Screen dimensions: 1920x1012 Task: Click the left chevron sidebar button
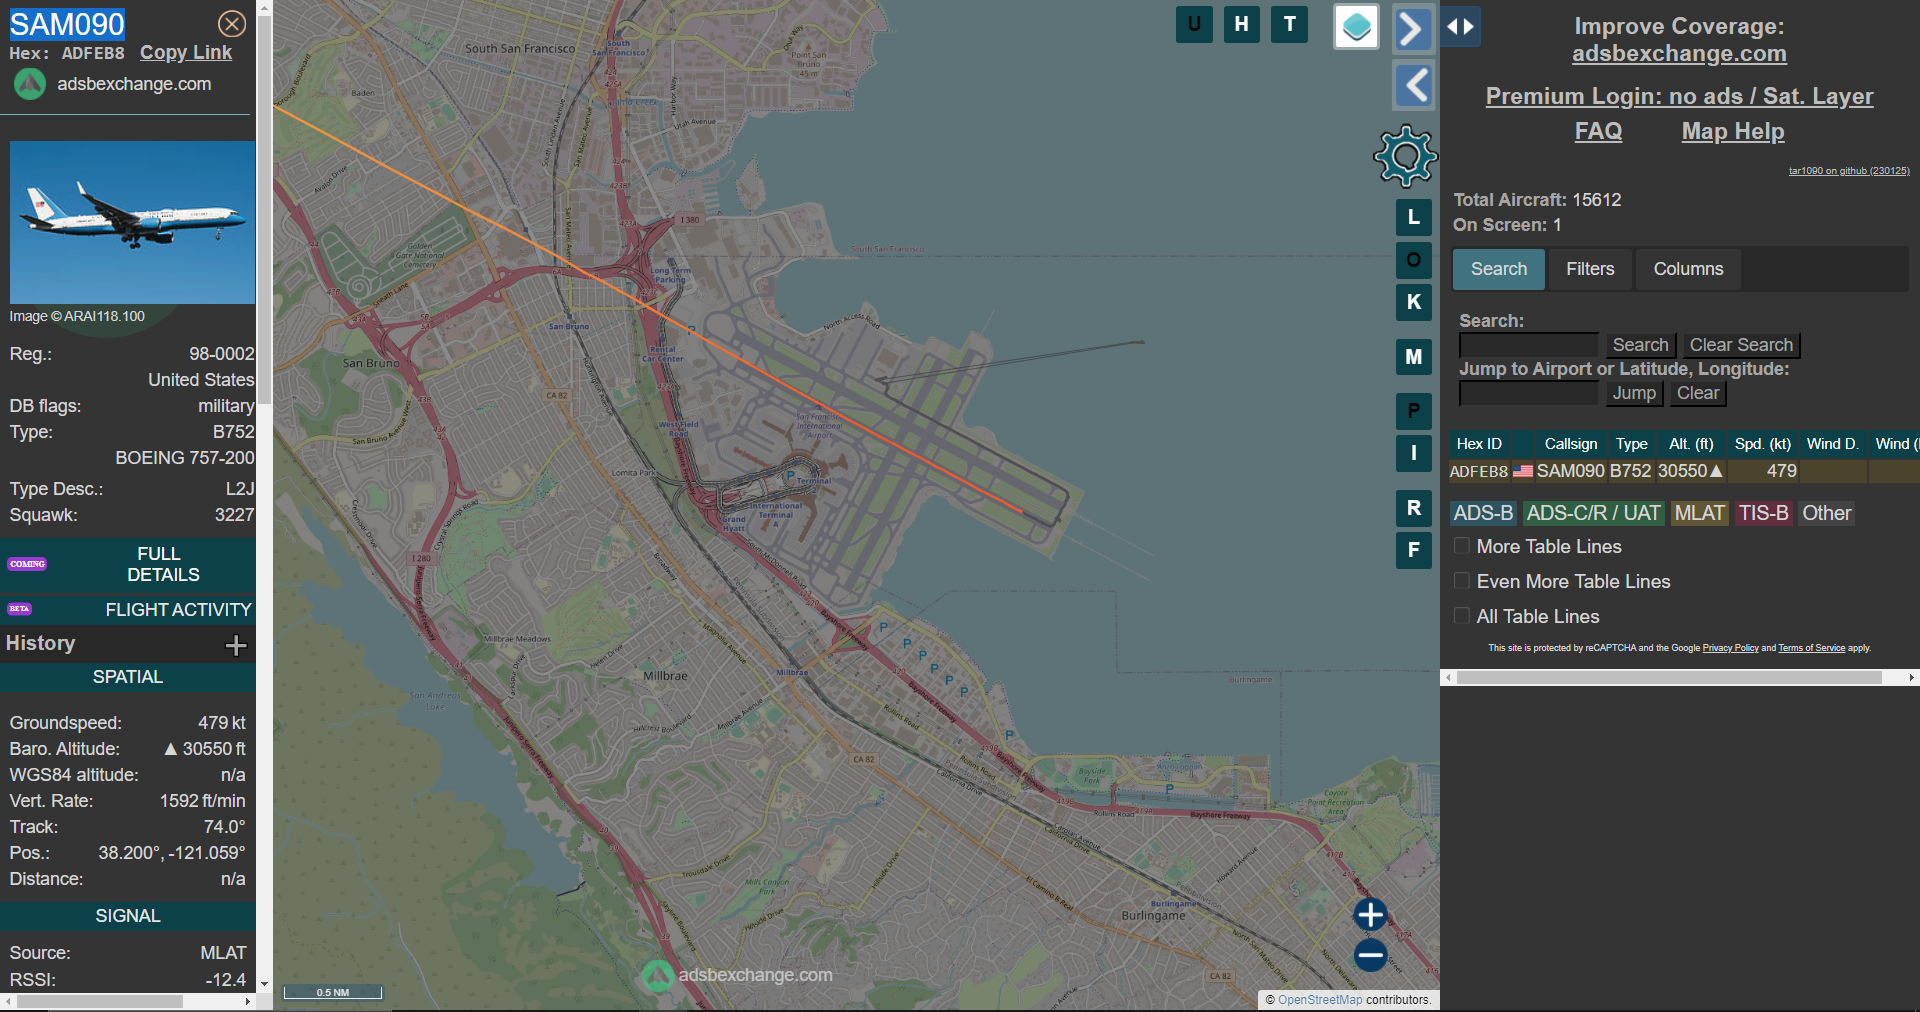[x=1414, y=86]
